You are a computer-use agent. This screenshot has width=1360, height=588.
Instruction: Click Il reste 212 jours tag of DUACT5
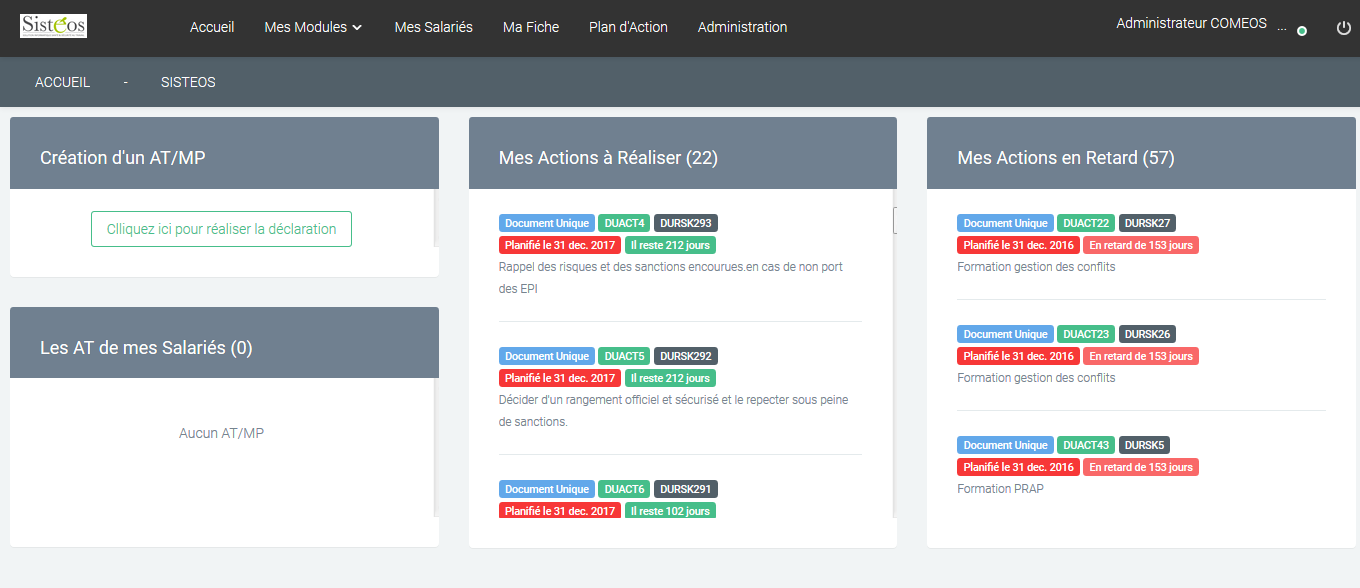(670, 378)
